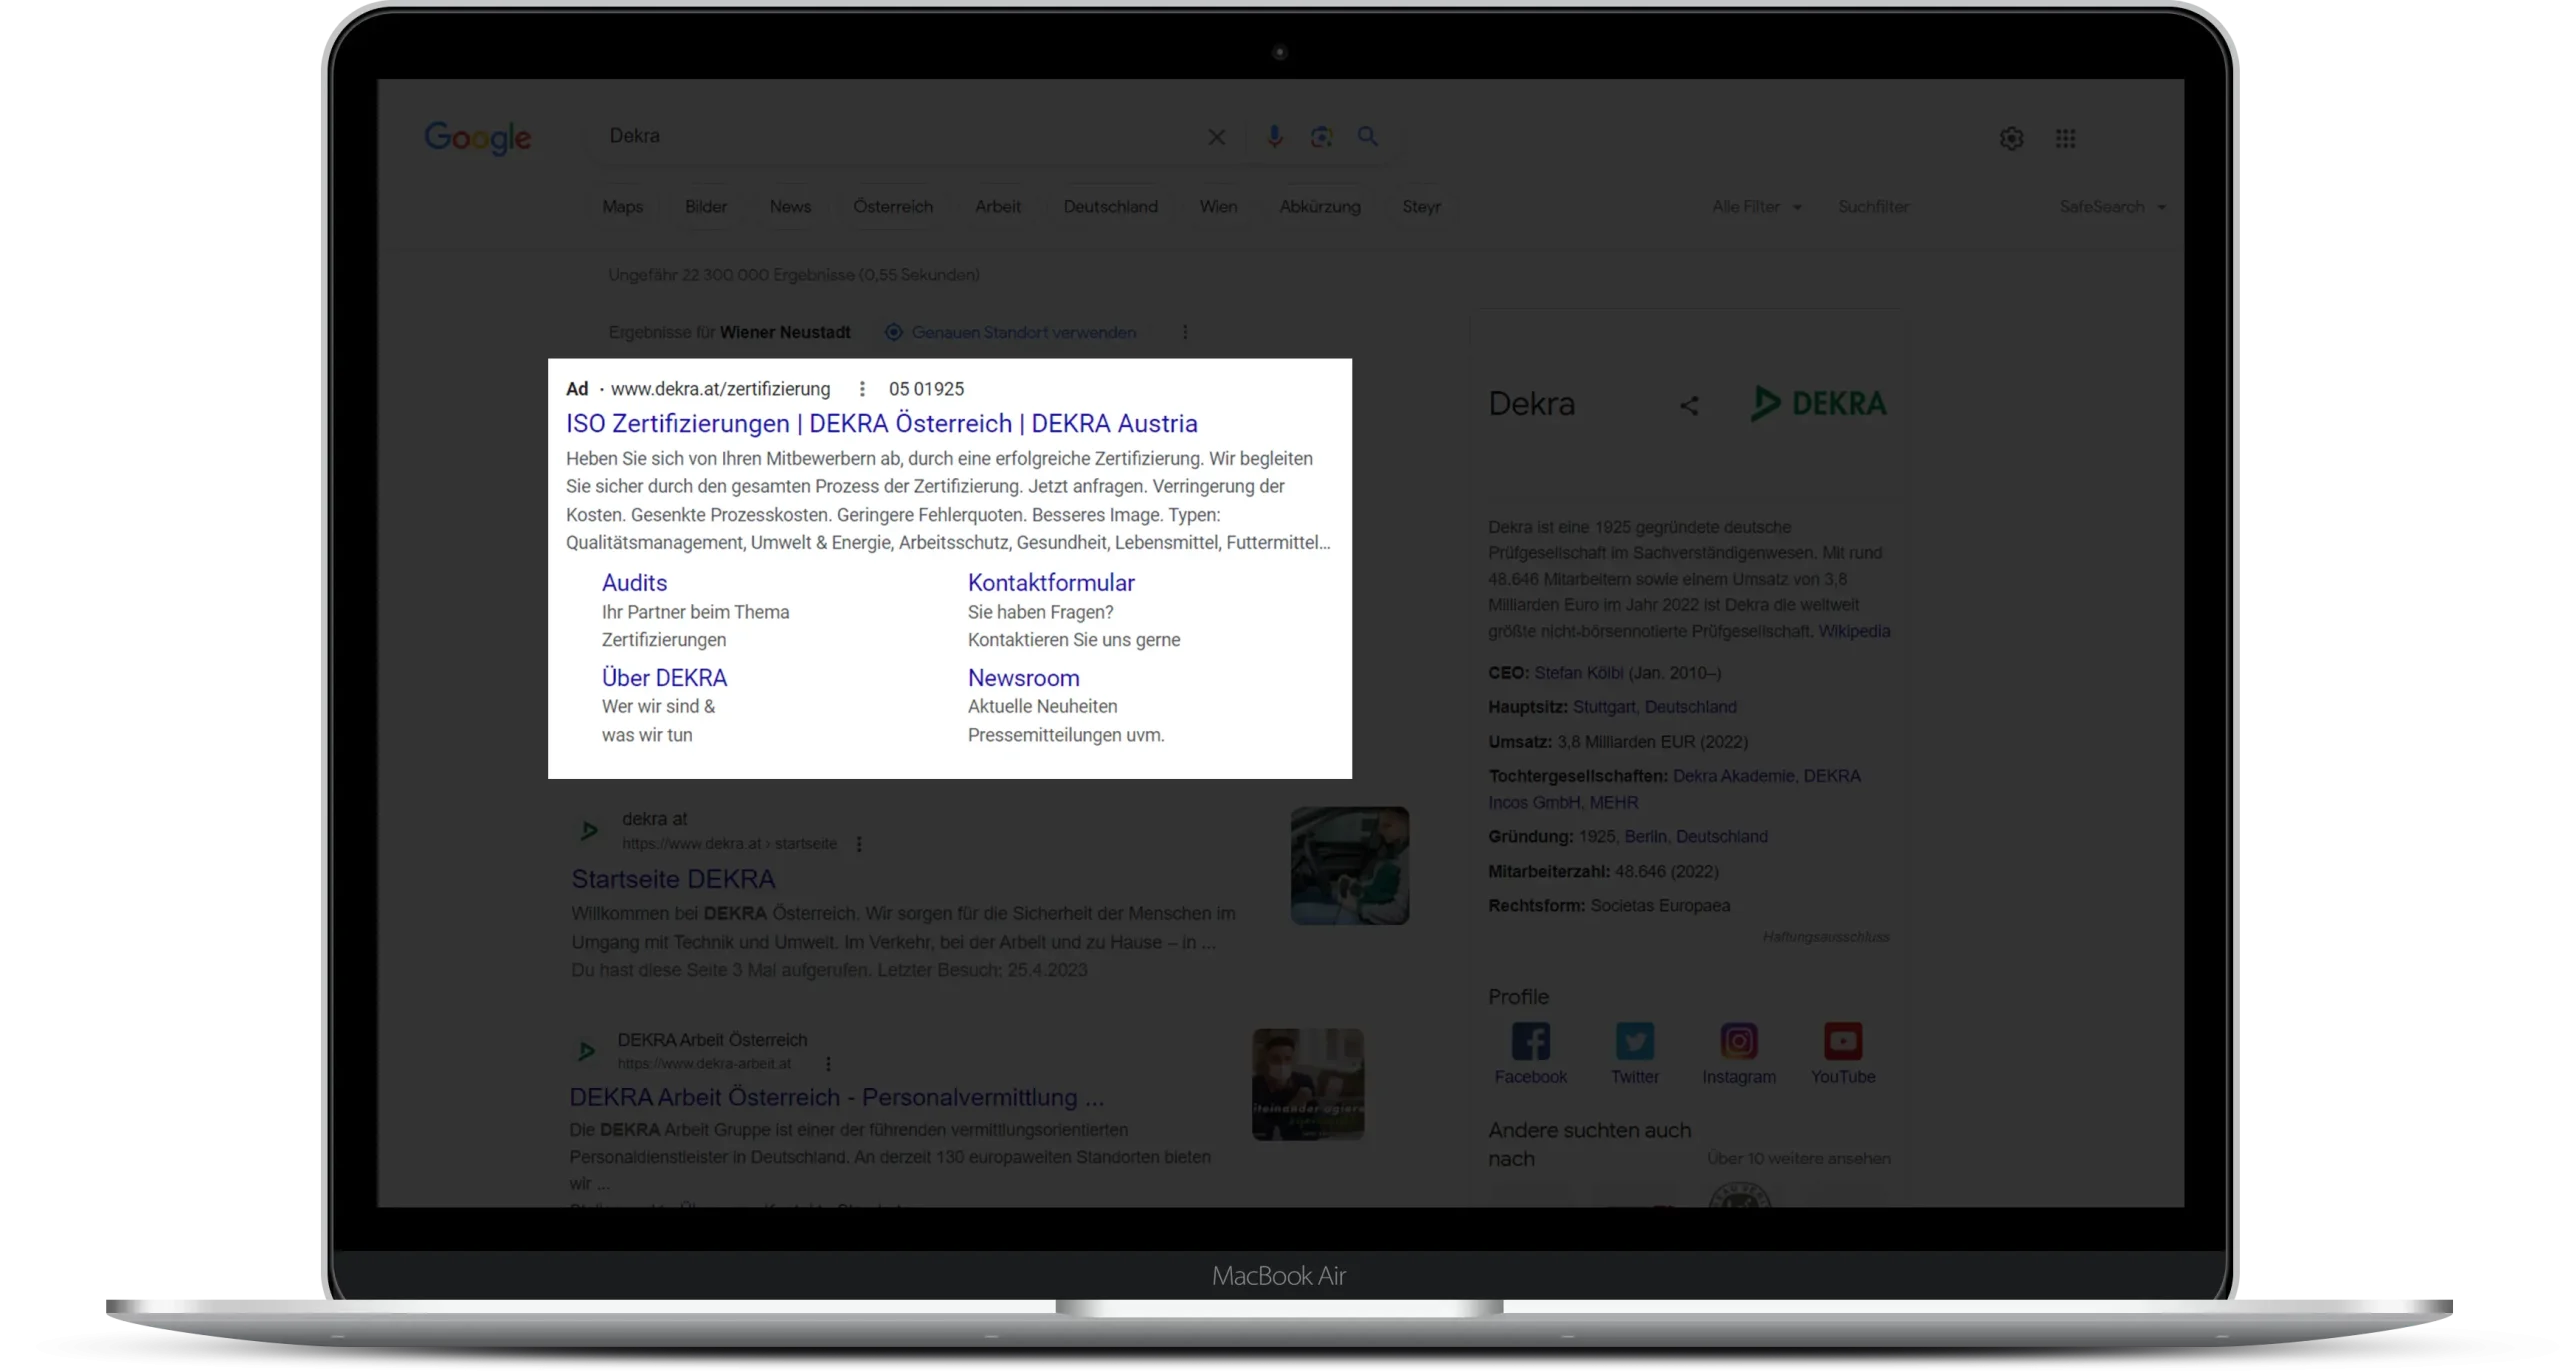Open the Startseite DEKRA result

pyautogui.click(x=673, y=879)
